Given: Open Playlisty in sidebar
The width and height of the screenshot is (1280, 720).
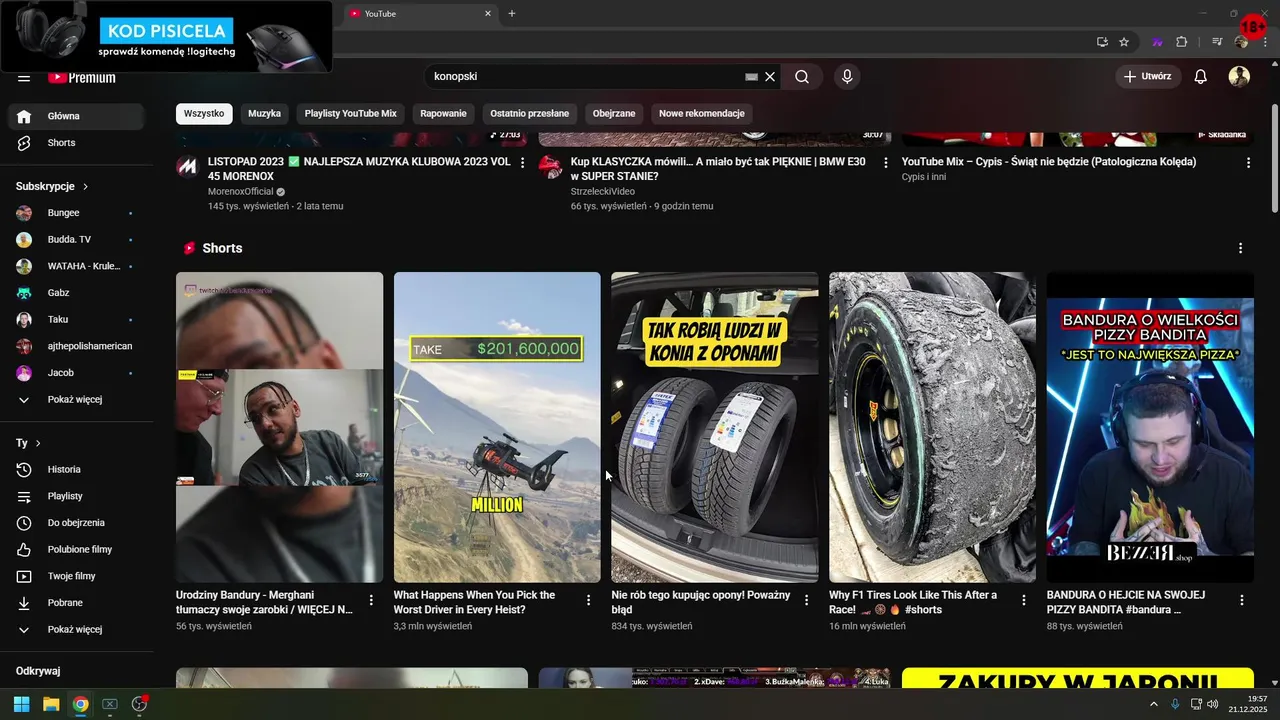Looking at the screenshot, I should 77,496.
